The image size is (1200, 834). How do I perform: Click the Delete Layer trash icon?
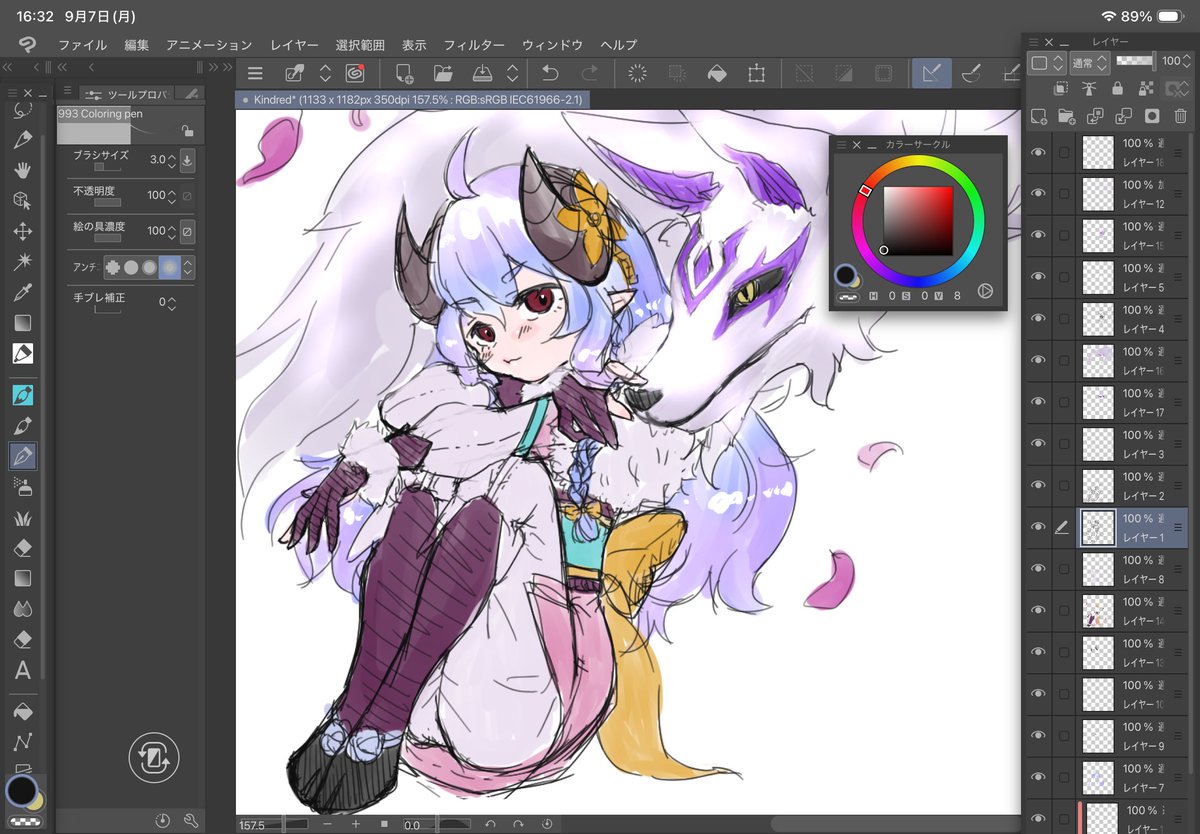coord(1180,116)
